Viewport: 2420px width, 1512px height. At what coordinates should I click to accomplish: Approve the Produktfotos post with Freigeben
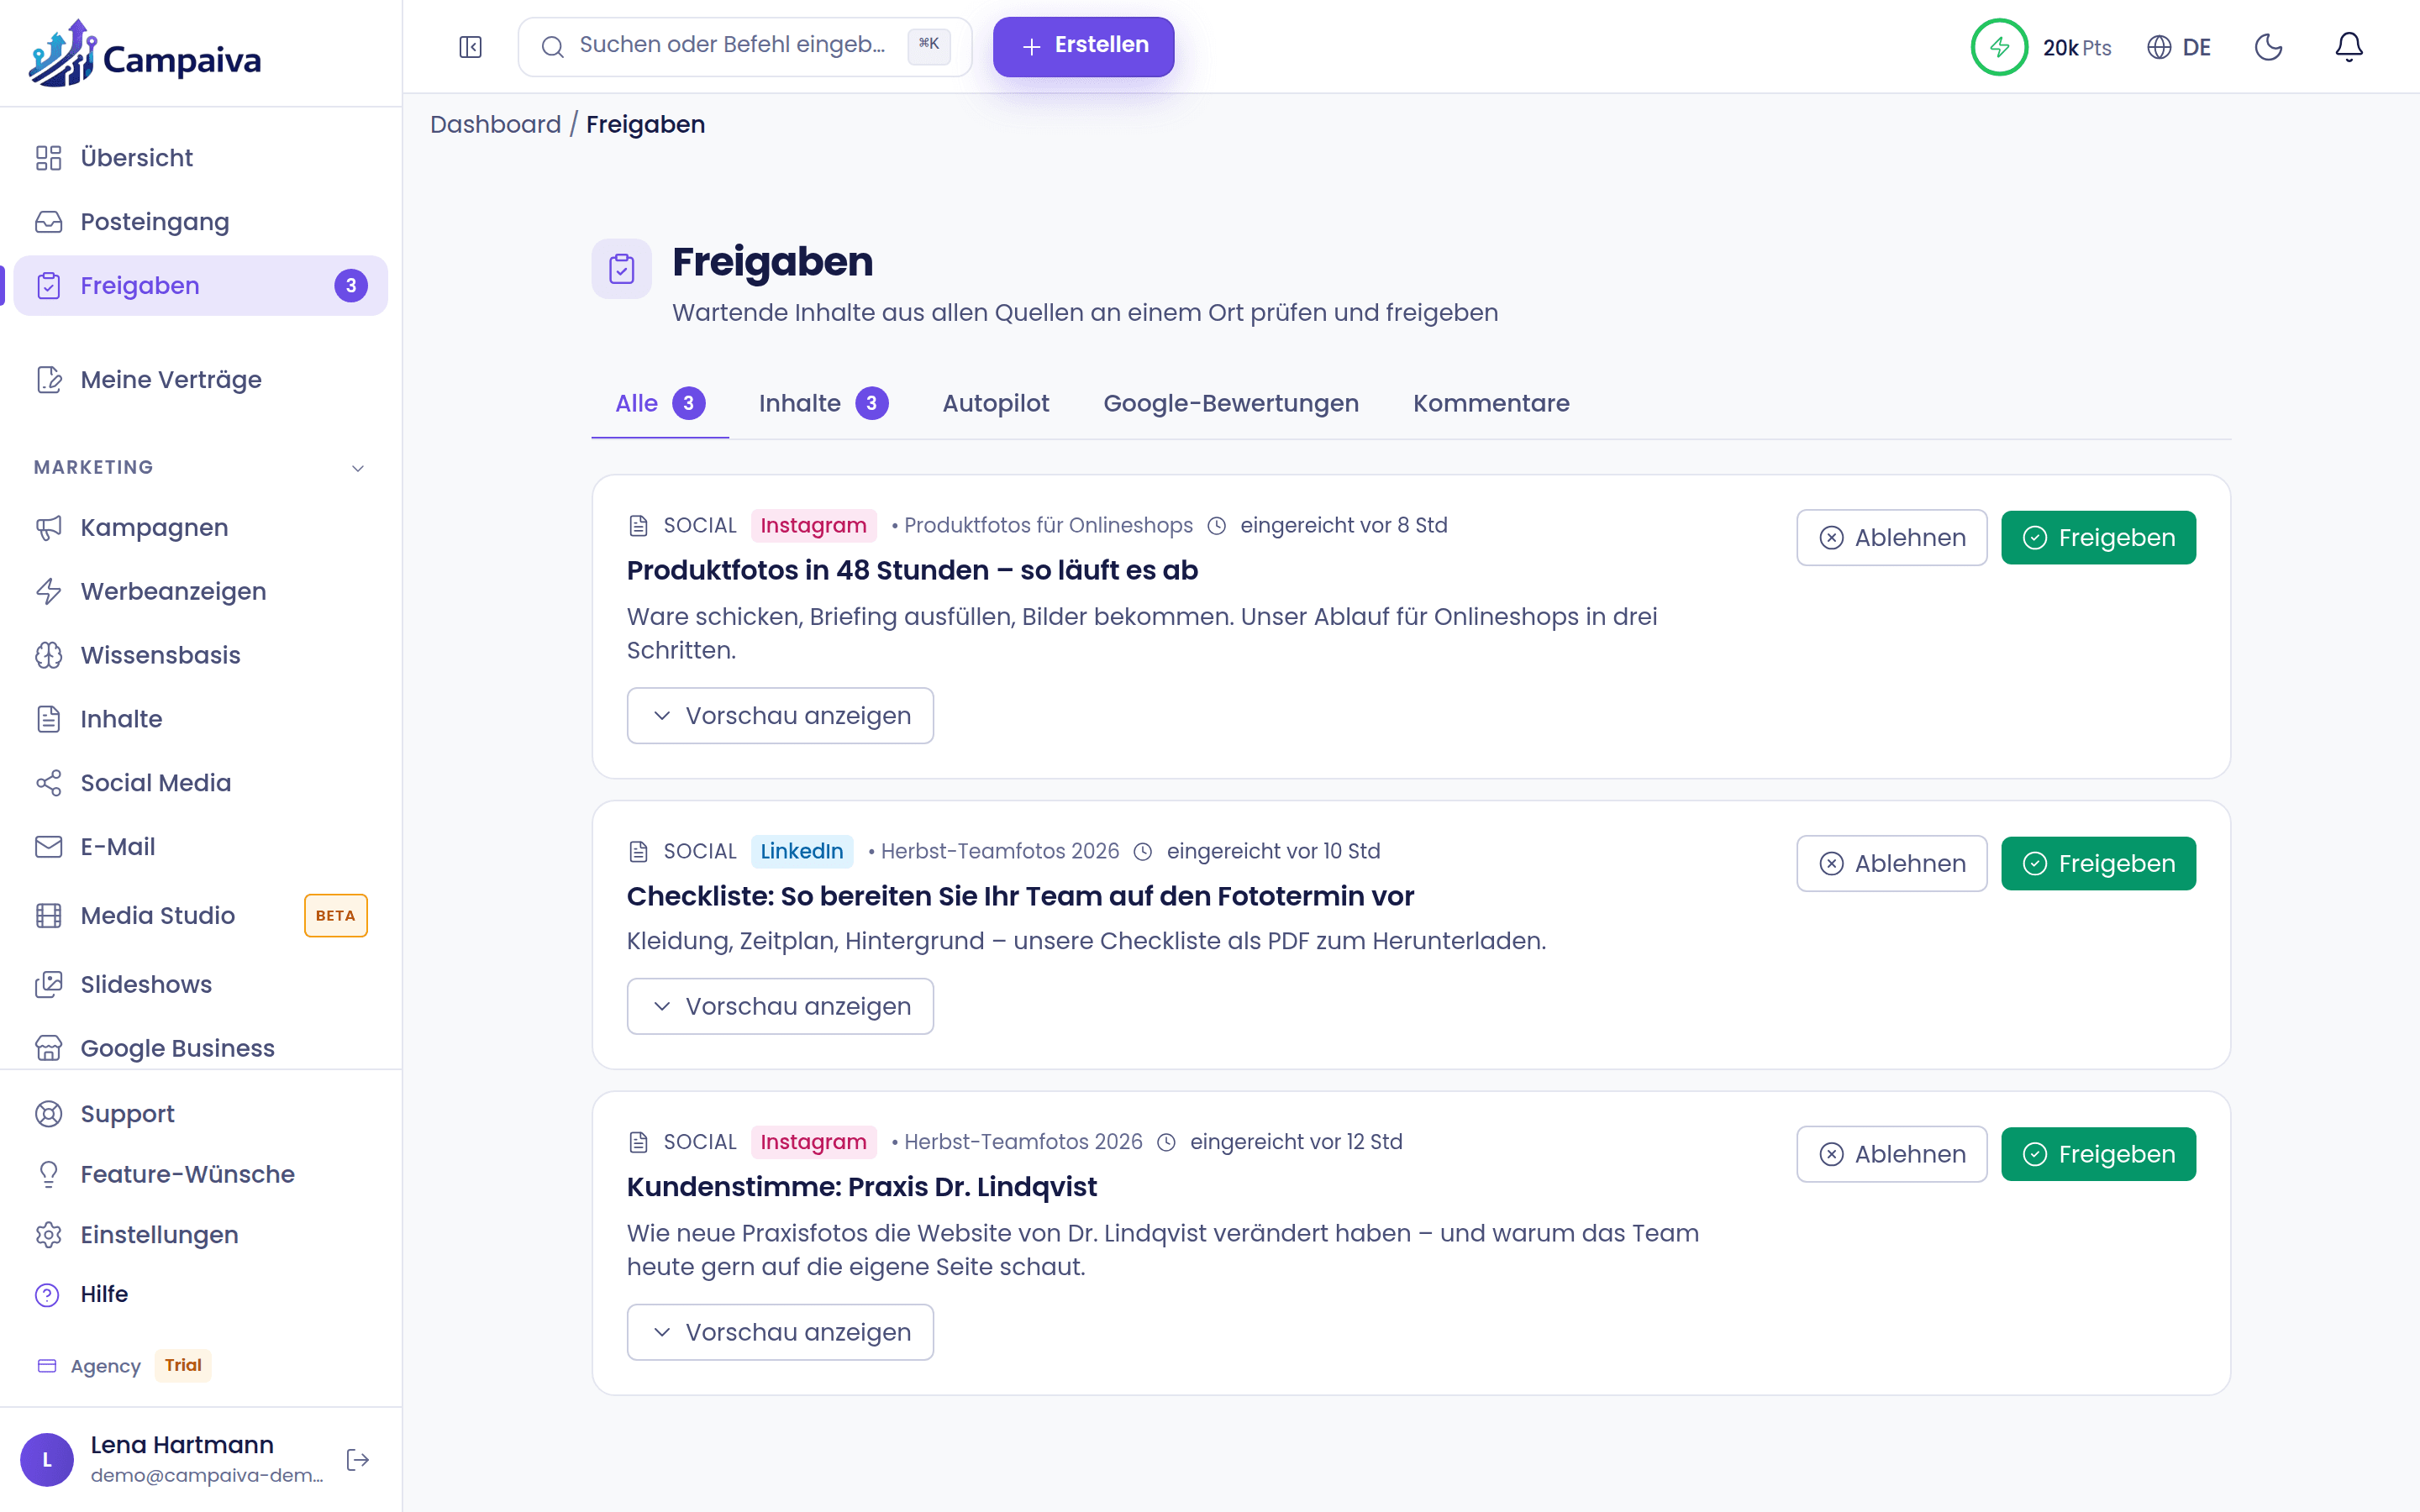2098,538
